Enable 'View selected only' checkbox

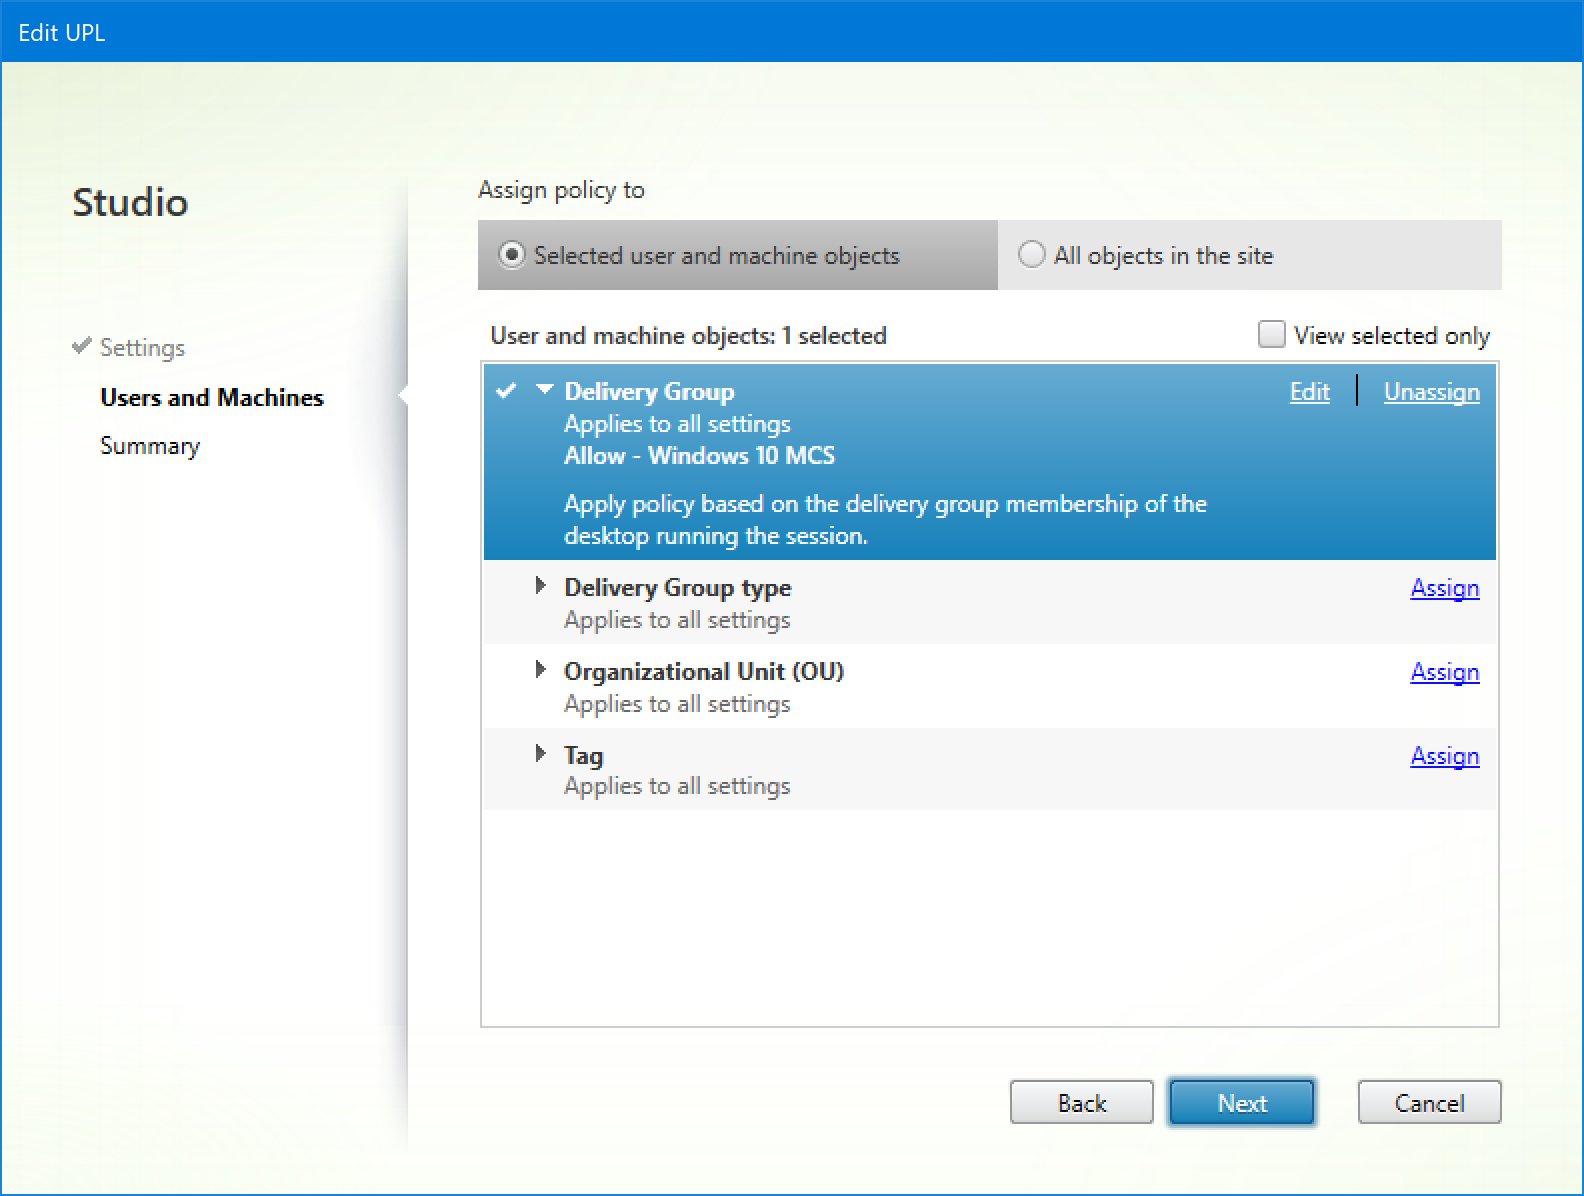click(1271, 334)
